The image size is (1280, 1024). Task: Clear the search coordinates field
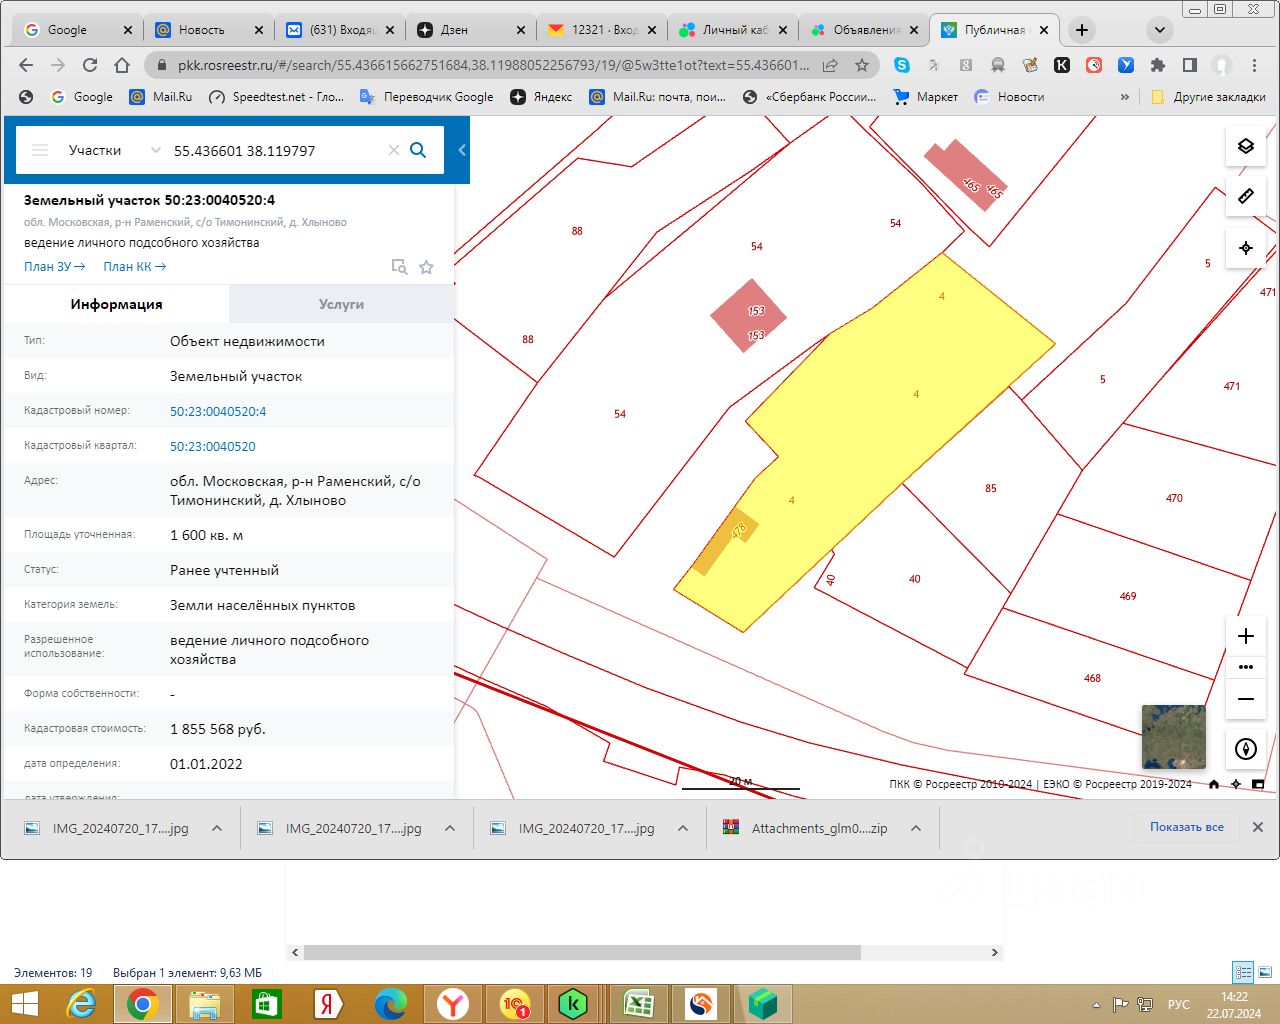tap(393, 150)
